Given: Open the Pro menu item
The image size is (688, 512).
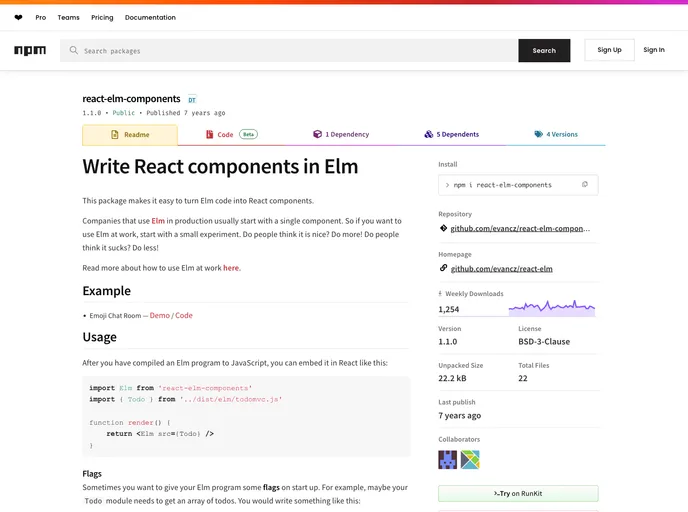Looking at the screenshot, I should 41,18.
